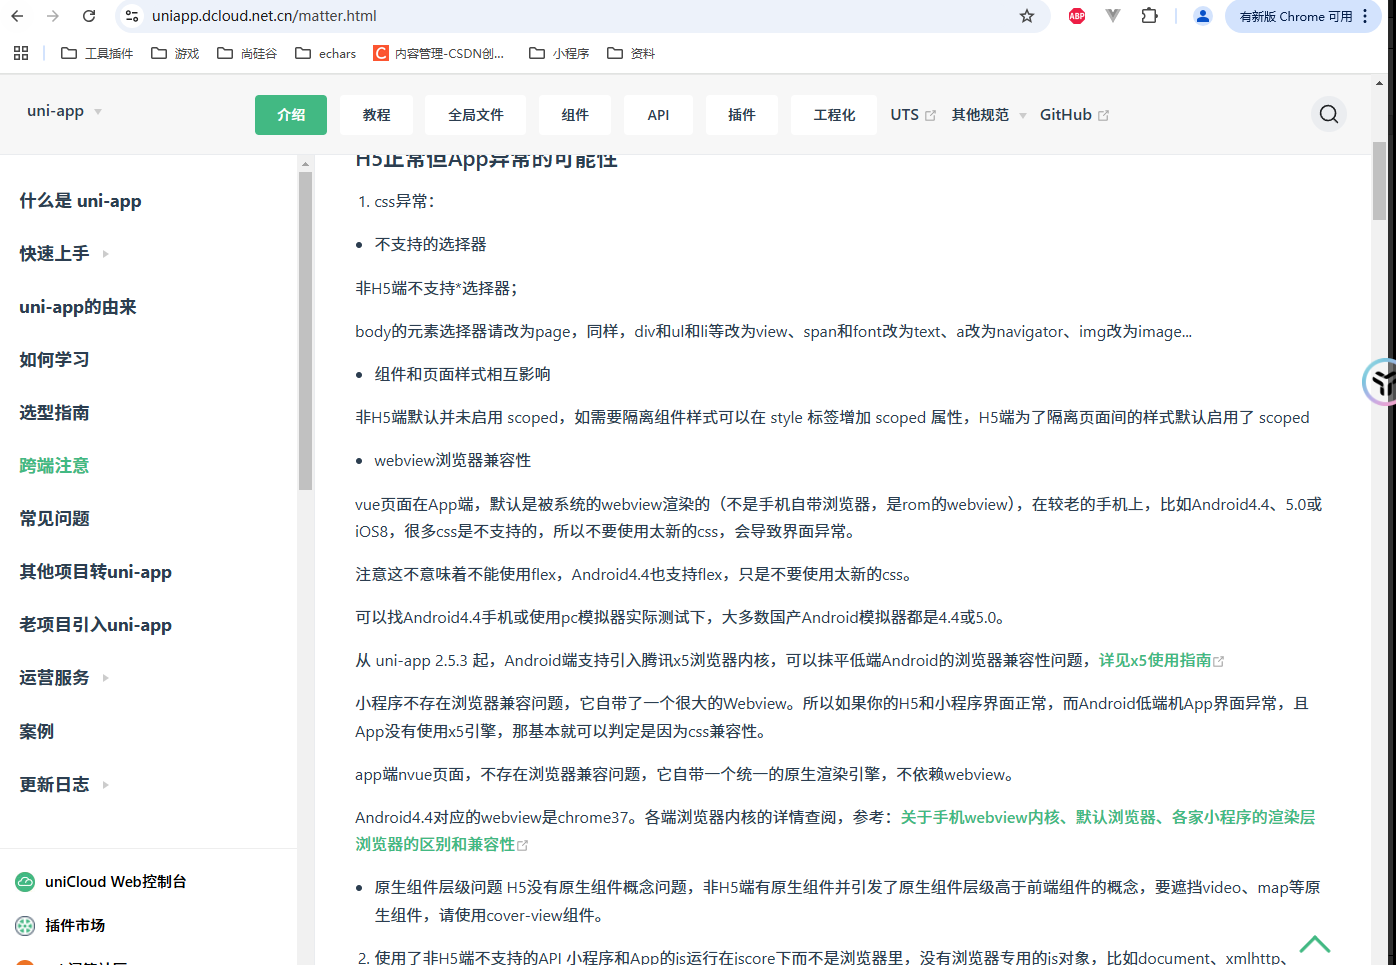This screenshot has width=1396, height=965.
Task: Open the 资料 bookmark folder
Action: pyautogui.click(x=631, y=53)
